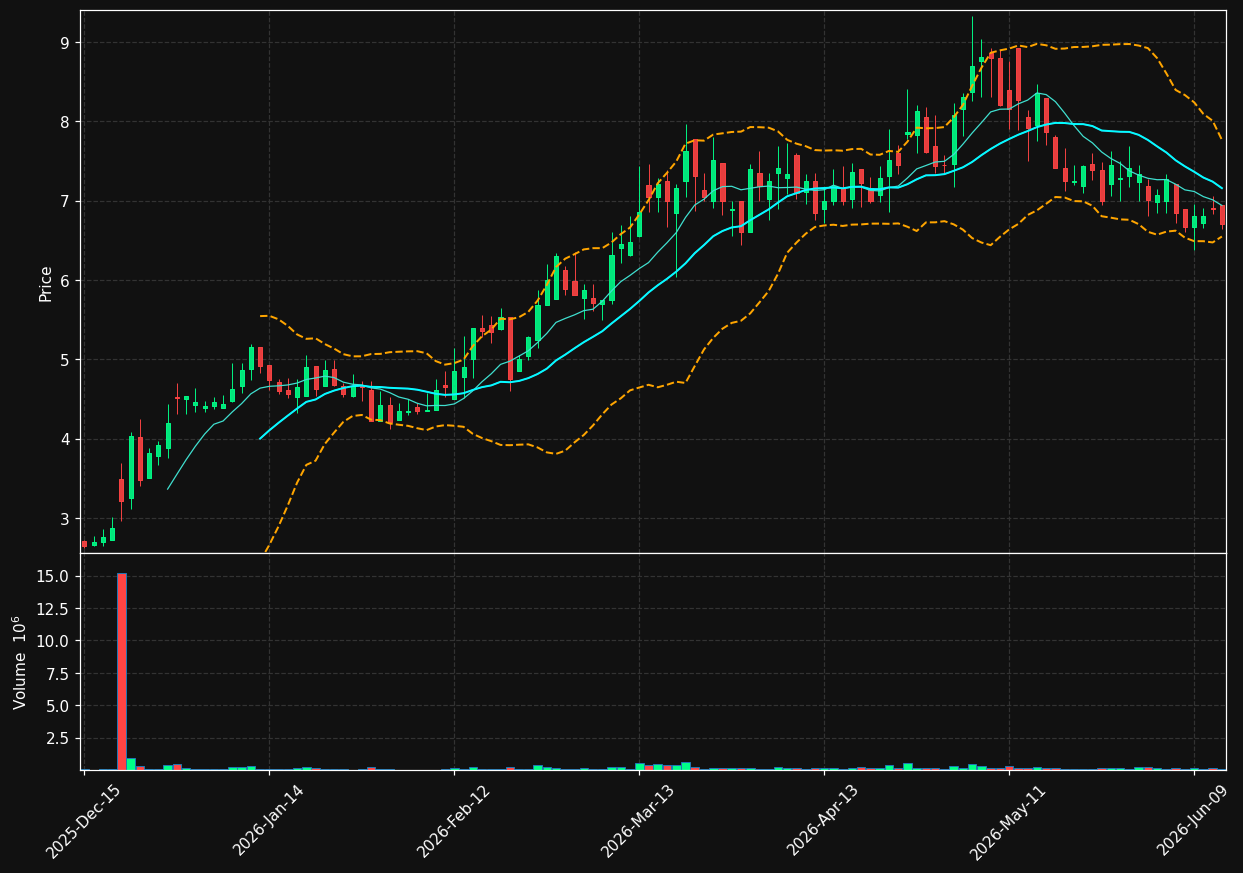Click the price tick label 4
The image size is (1243, 873).
[64, 439]
